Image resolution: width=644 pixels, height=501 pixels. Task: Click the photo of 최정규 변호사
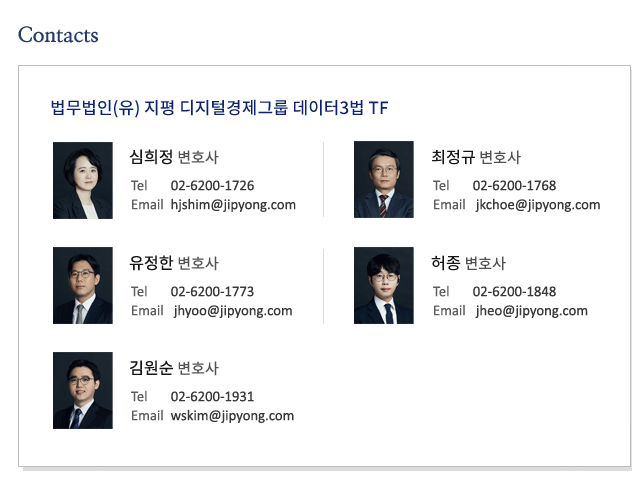(x=384, y=179)
